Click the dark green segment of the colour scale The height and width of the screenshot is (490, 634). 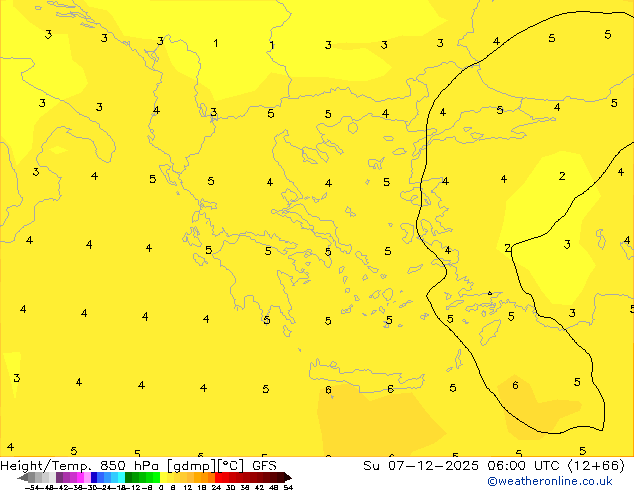[129, 477]
